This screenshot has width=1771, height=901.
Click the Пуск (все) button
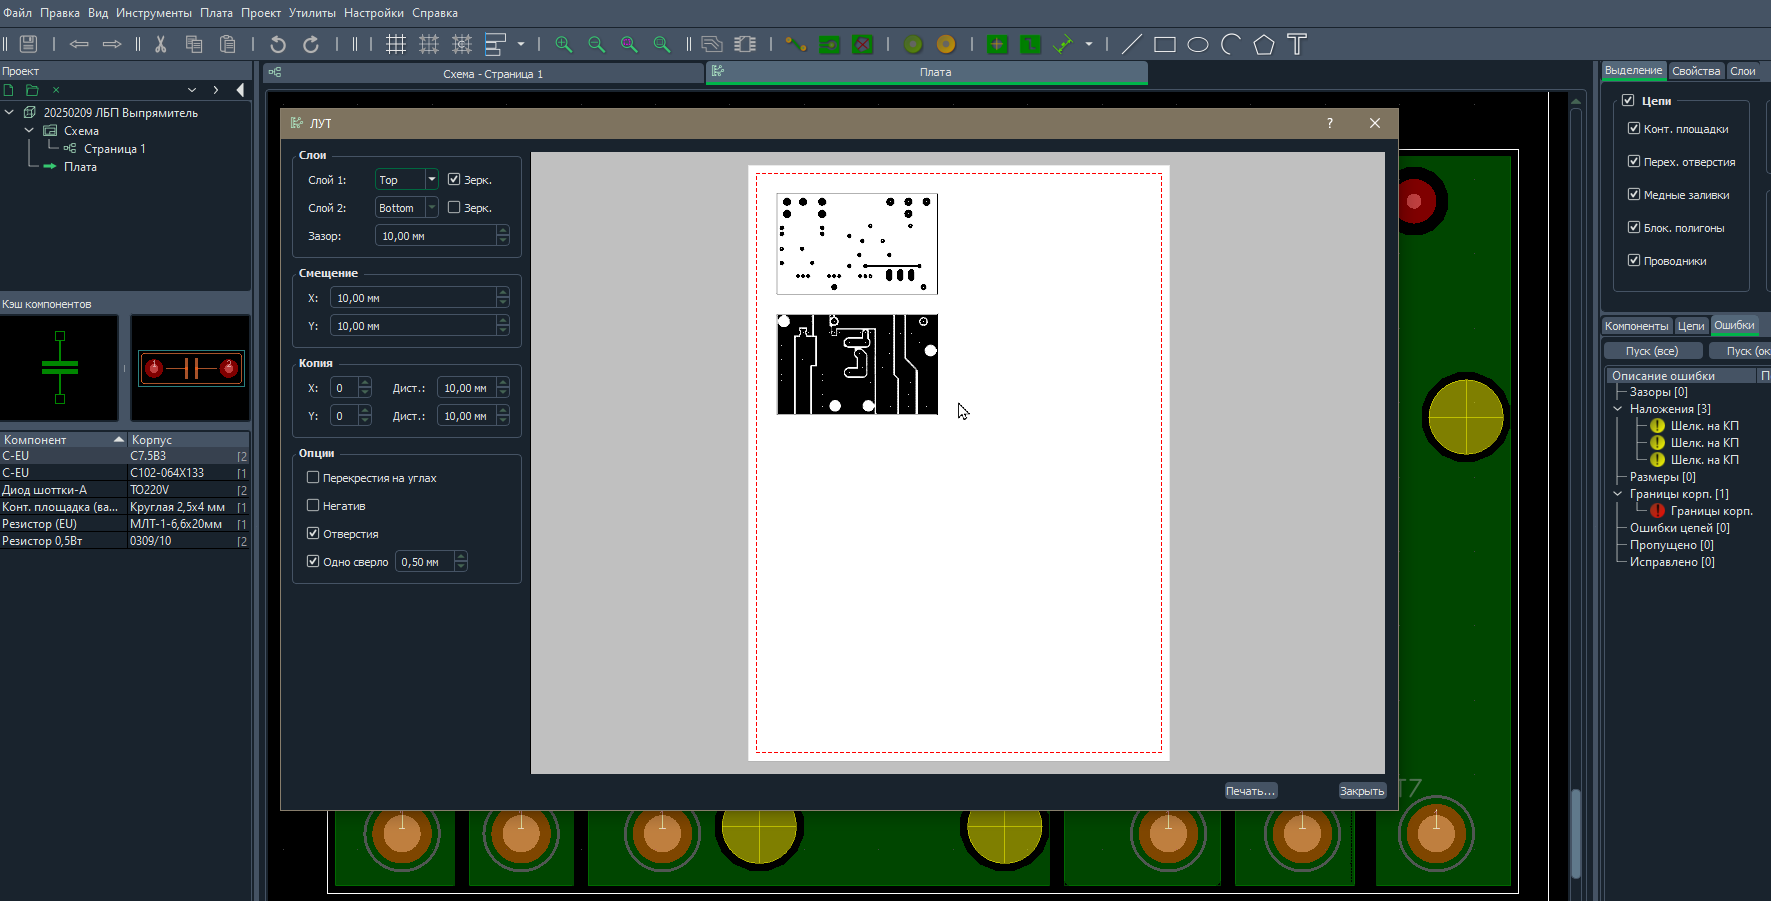click(1653, 351)
